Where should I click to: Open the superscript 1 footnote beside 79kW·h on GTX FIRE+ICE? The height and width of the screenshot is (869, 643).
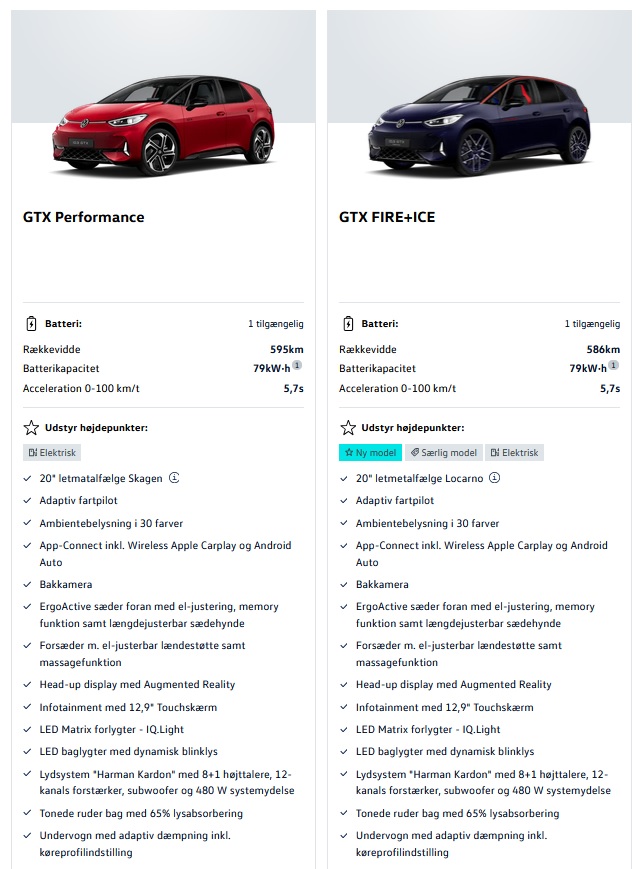(x=611, y=368)
